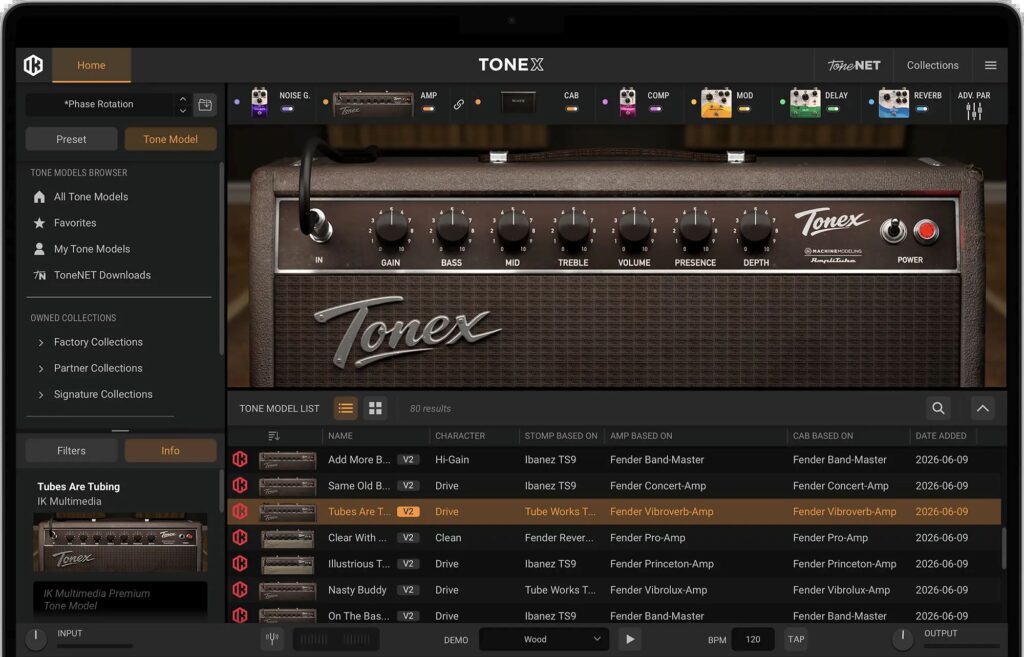Switch to grid view of tone models
The height and width of the screenshot is (657, 1024).
[x=375, y=408]
